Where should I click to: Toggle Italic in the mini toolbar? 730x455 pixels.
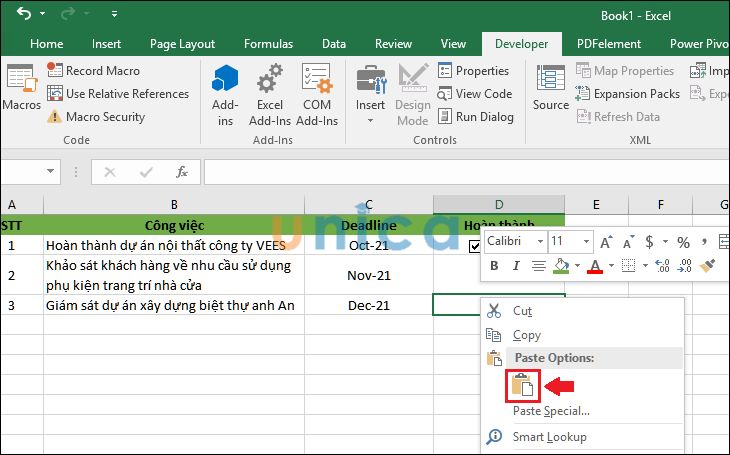coord(516,266)
